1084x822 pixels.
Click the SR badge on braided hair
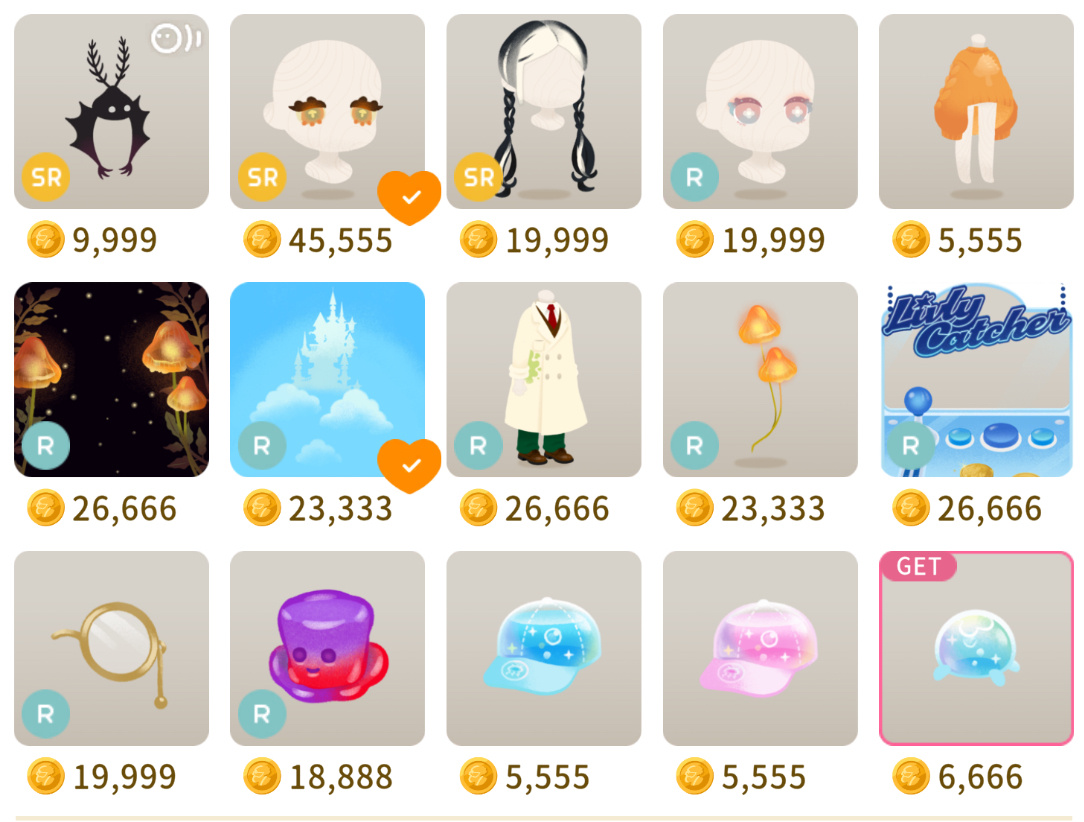(478, 177)
